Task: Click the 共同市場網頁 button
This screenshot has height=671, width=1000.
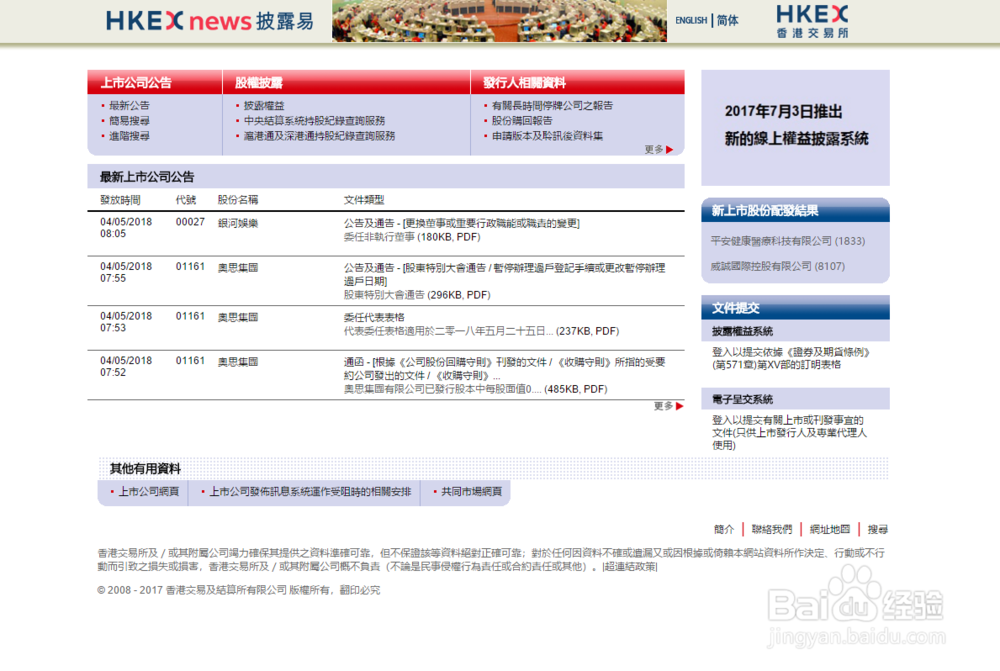Action: (466, 492)
